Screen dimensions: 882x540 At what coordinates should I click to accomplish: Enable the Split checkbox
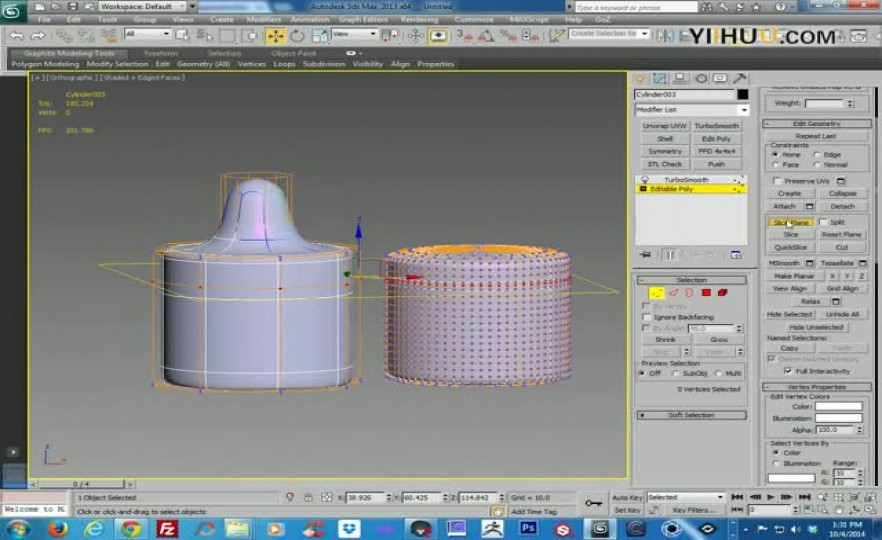(x=824, y=222)
